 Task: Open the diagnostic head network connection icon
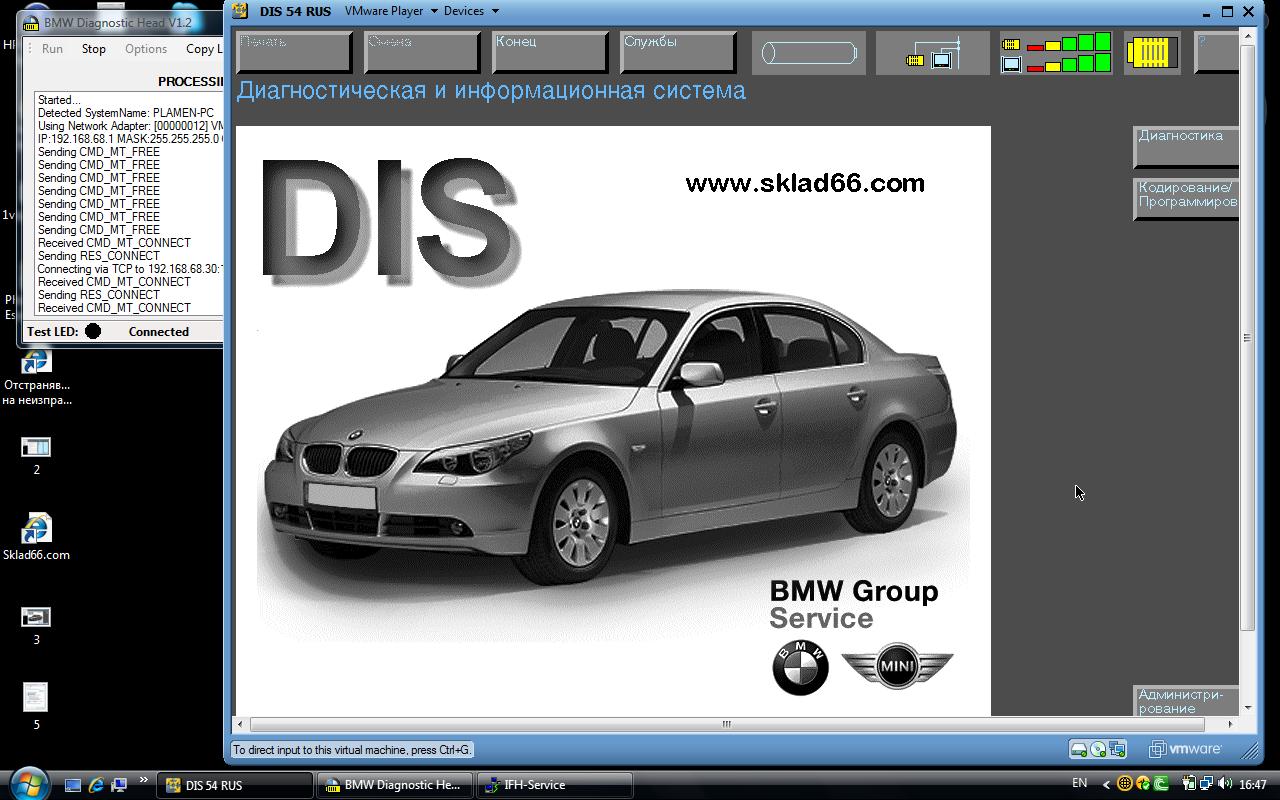click(932, 53)
